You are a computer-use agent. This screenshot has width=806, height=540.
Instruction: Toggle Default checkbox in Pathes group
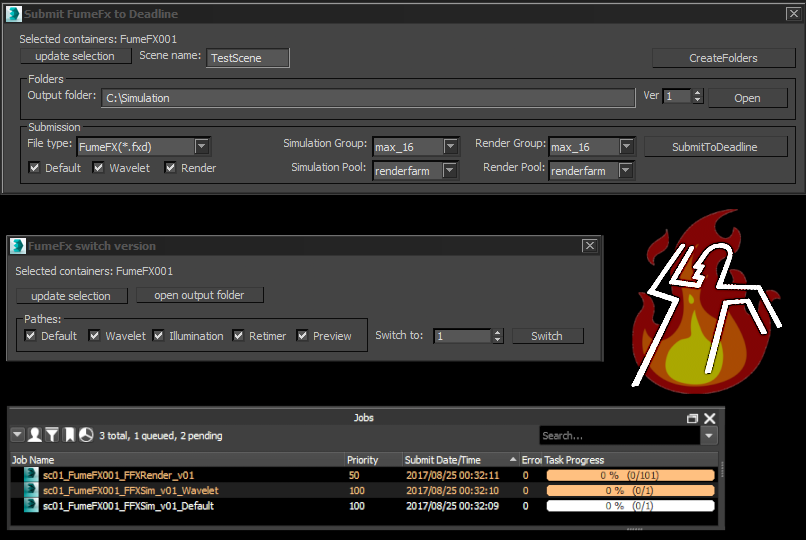coord(30,336)
